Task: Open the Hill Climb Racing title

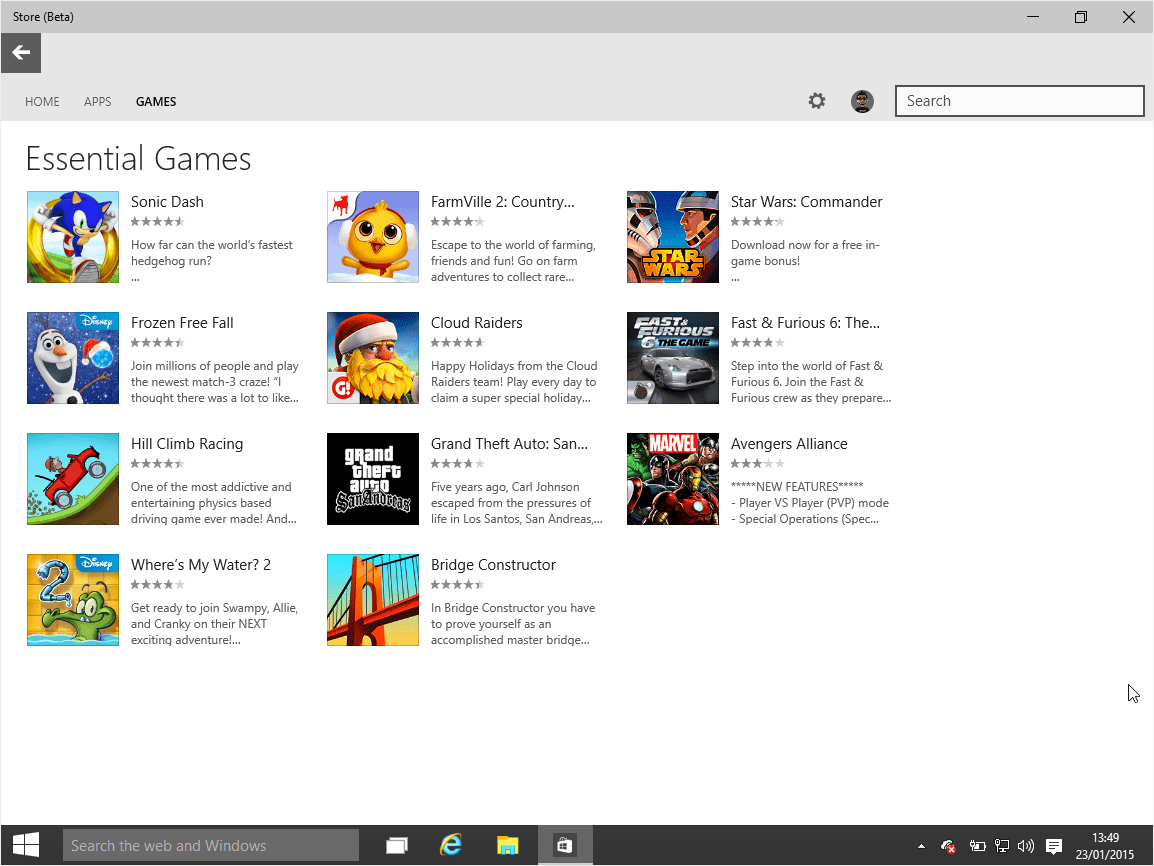Action: click(x=187, y=444)
